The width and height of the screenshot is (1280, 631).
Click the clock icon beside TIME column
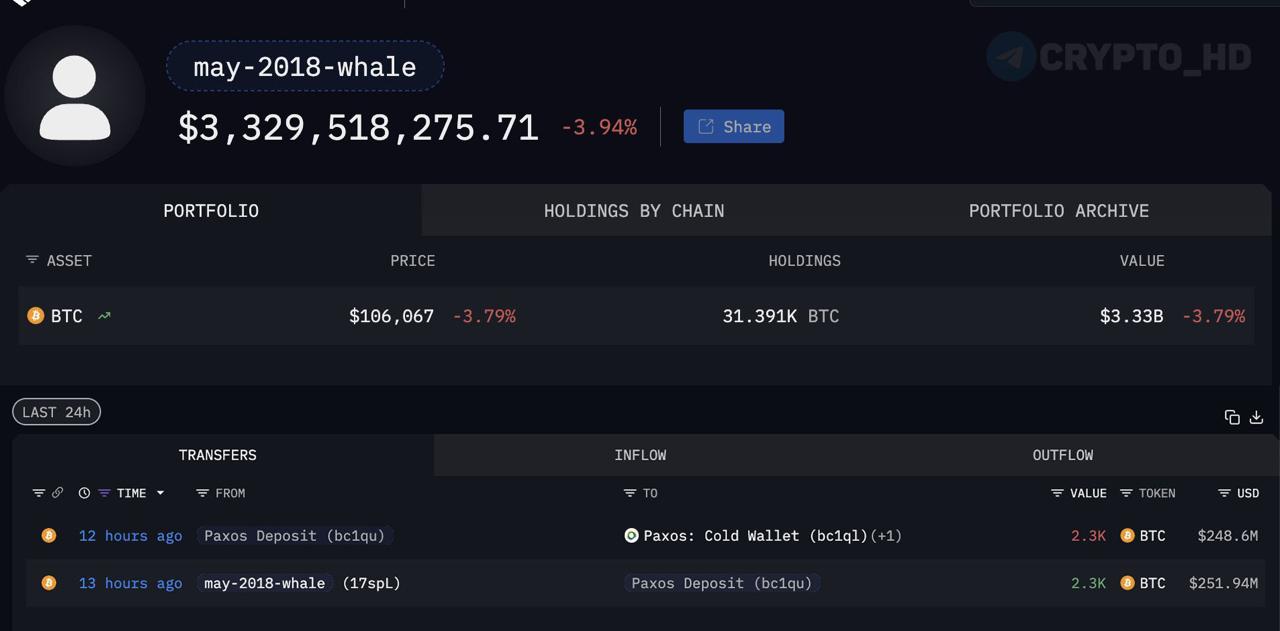pos(84,493)
